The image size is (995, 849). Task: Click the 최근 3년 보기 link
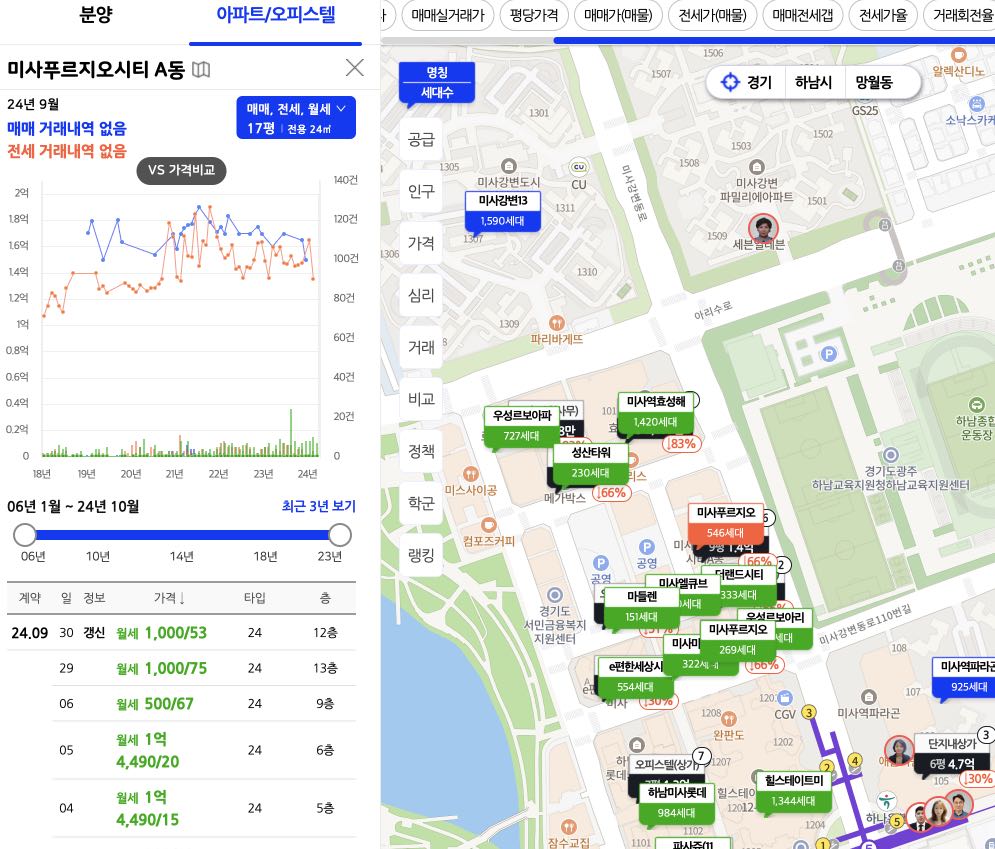coord(319,506)
